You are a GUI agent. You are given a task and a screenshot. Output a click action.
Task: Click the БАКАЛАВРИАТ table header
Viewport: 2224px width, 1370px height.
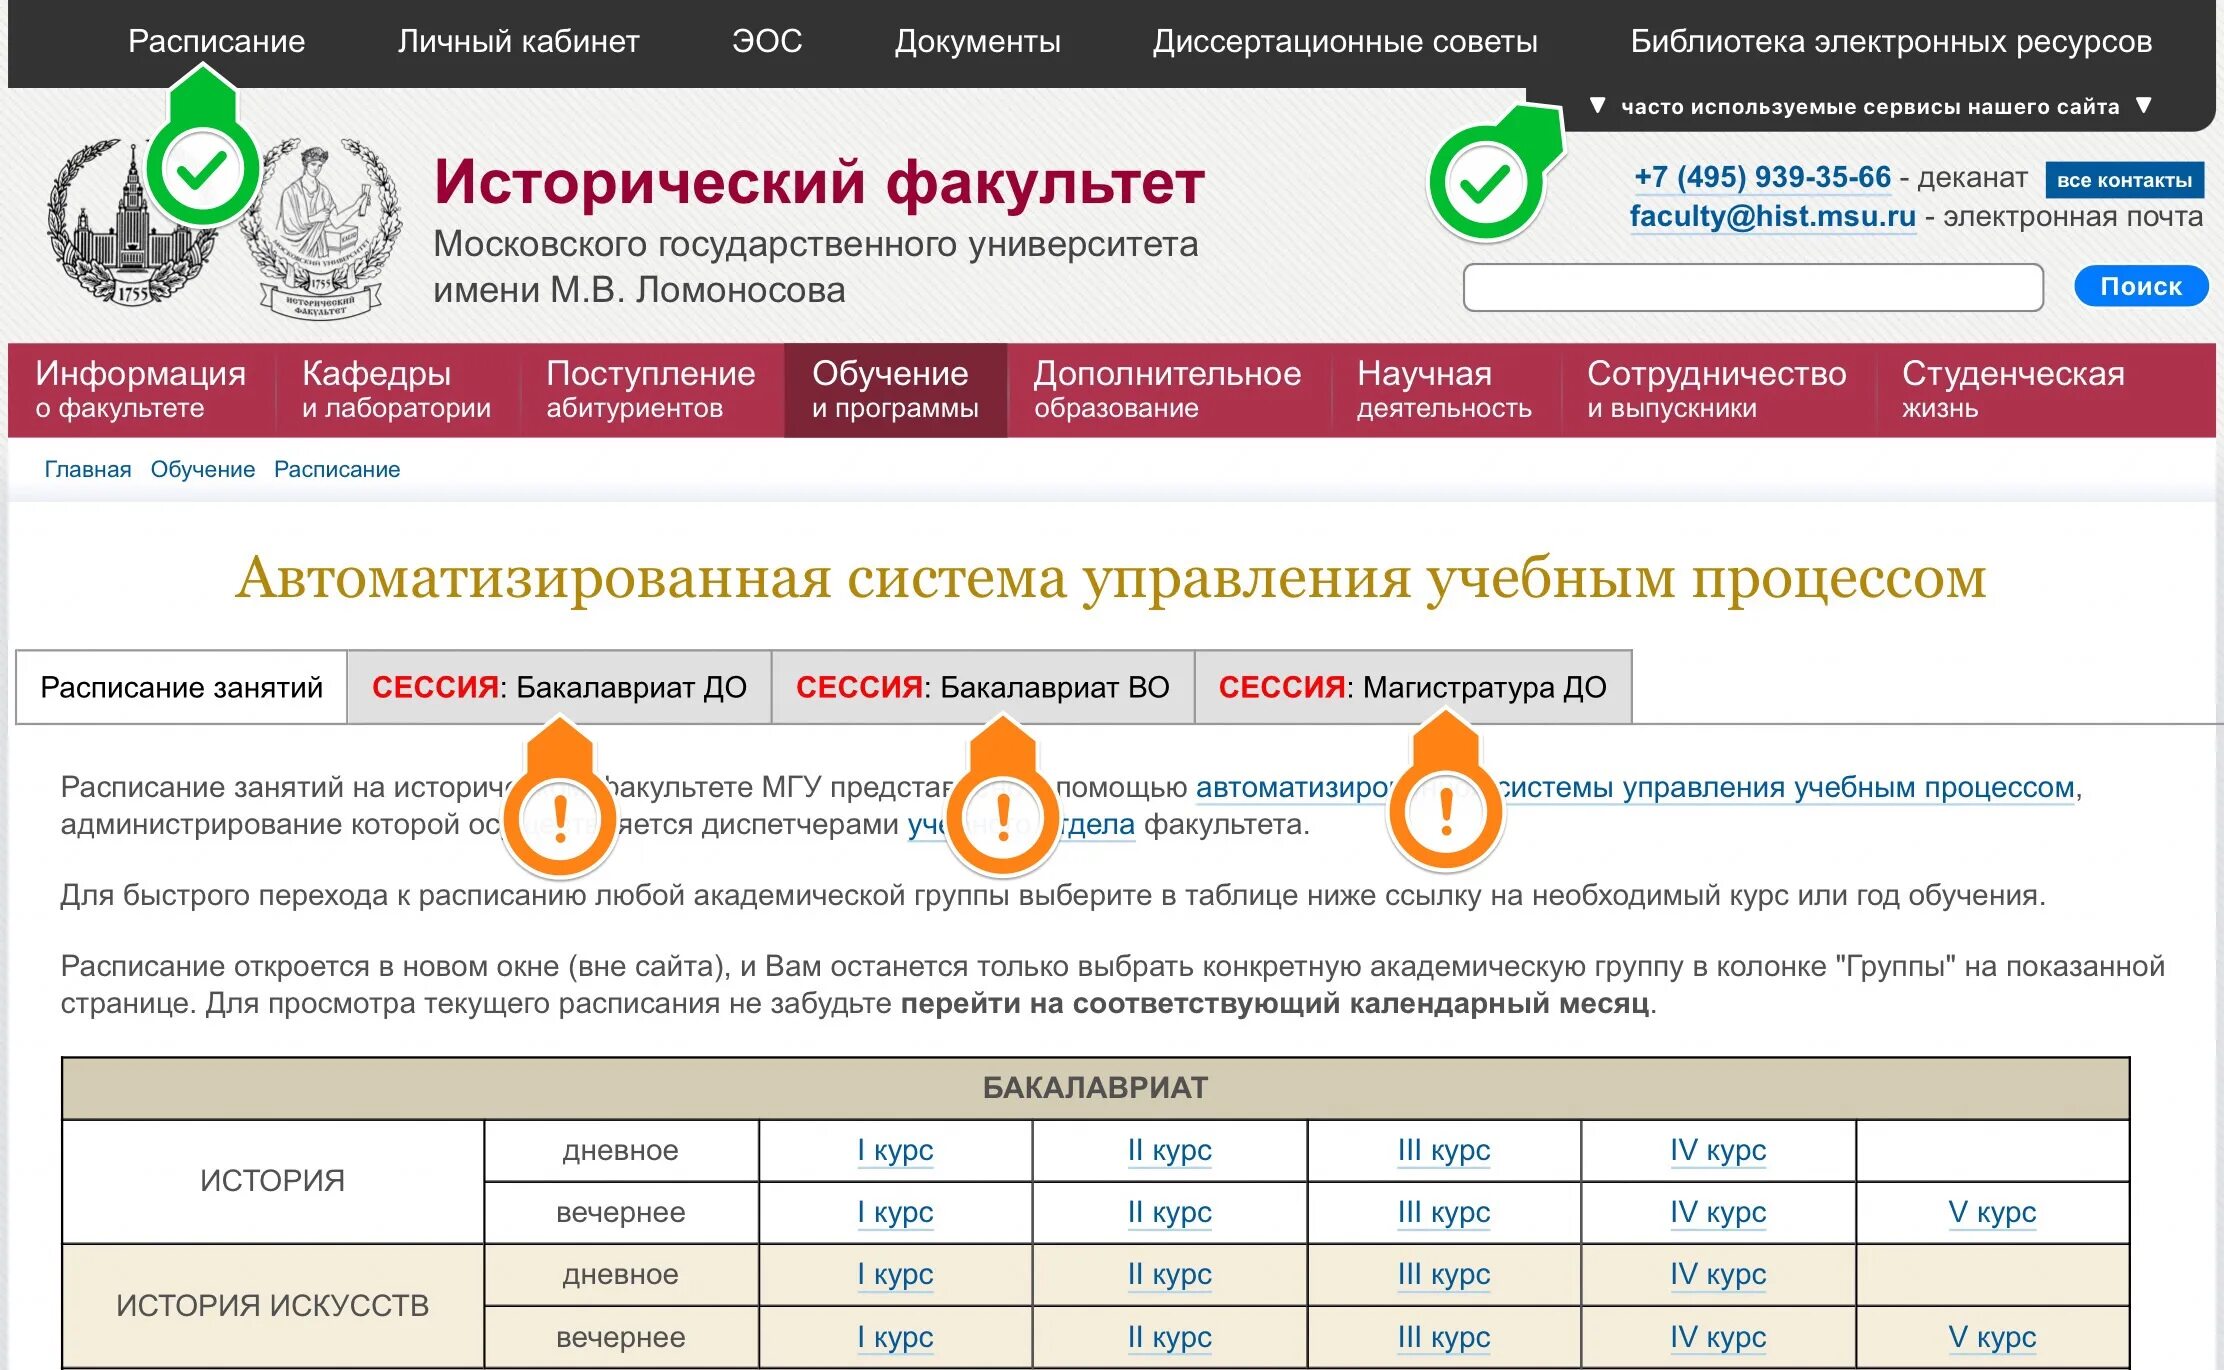(1096, 1088)
